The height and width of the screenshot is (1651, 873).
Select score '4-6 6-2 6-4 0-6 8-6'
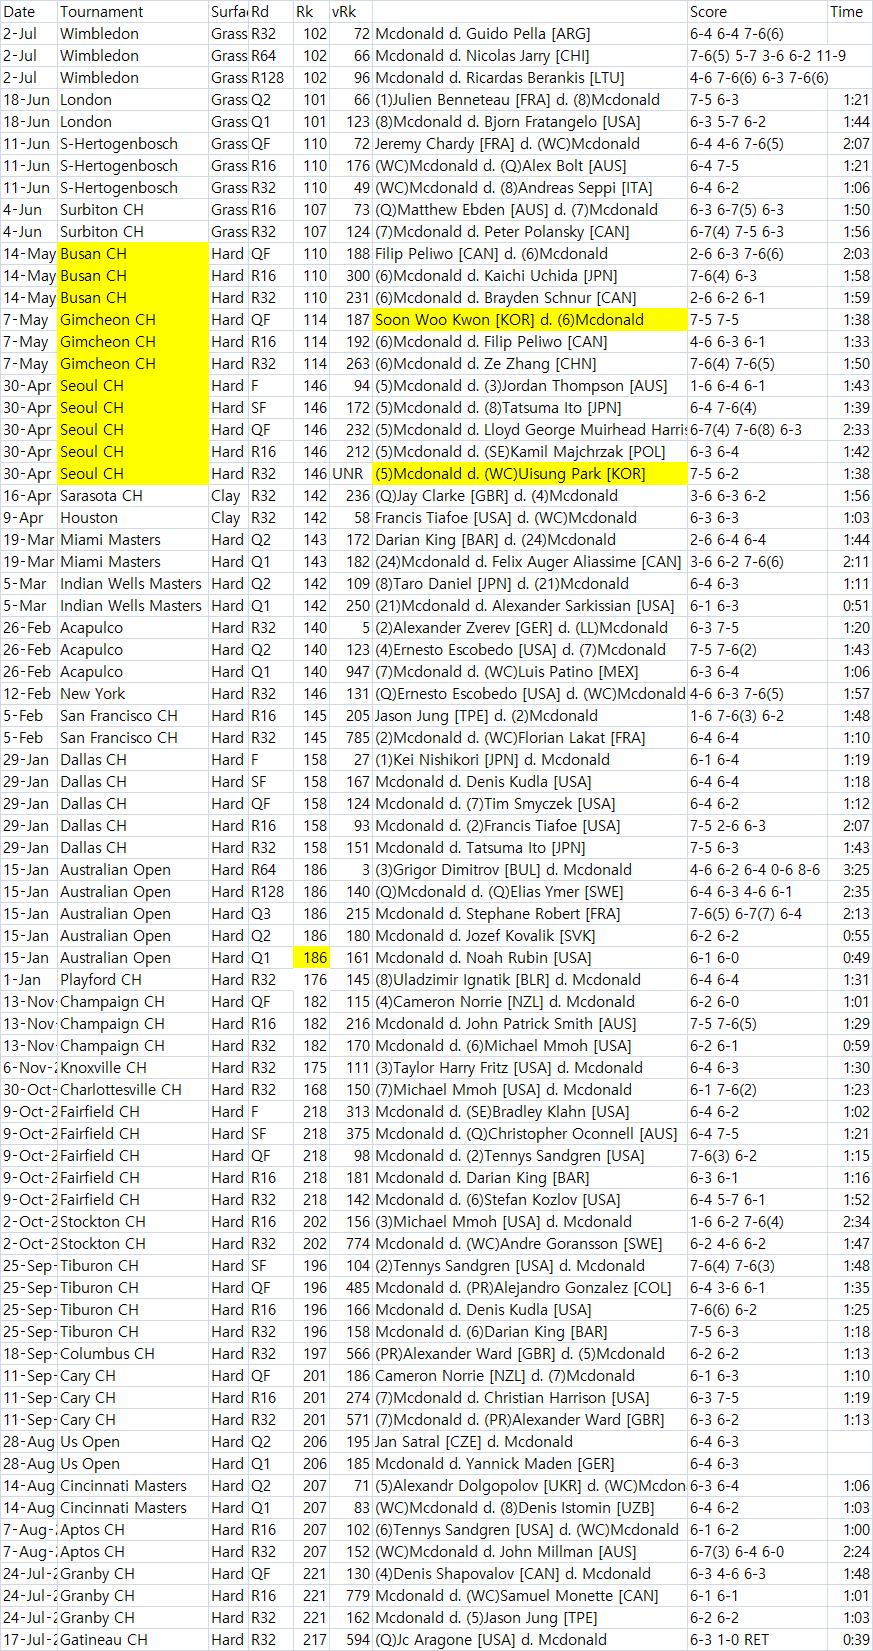(757, 869)
